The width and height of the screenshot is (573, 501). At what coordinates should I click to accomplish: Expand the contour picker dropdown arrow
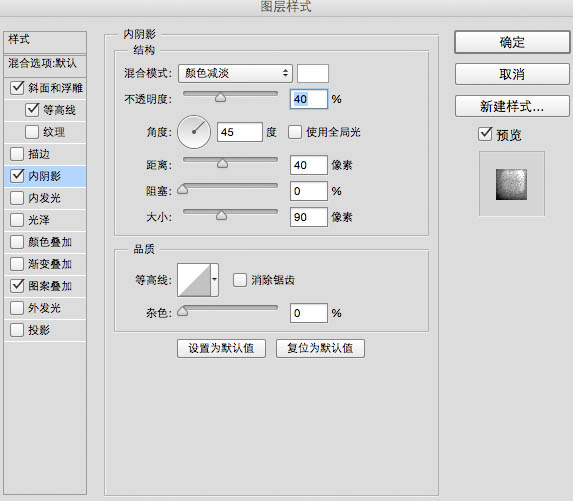[215, 280]
